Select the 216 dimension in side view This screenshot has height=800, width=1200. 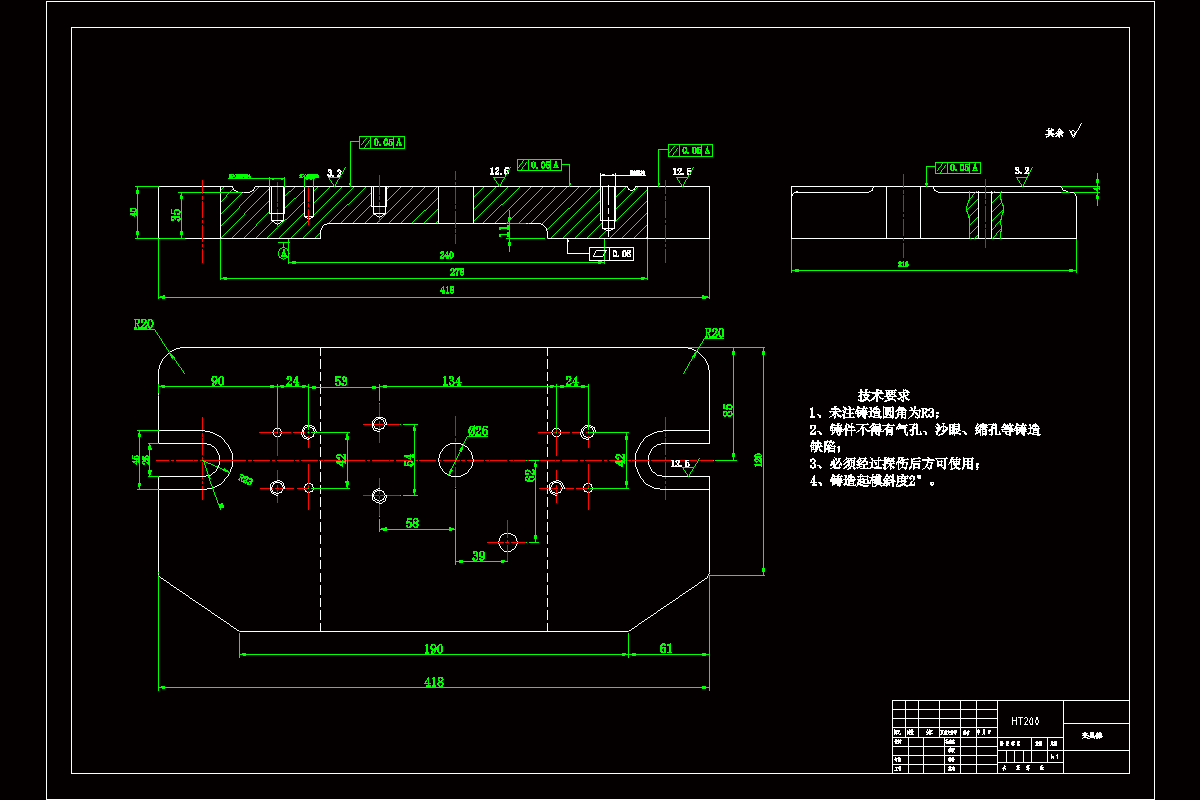coord(903,265)
